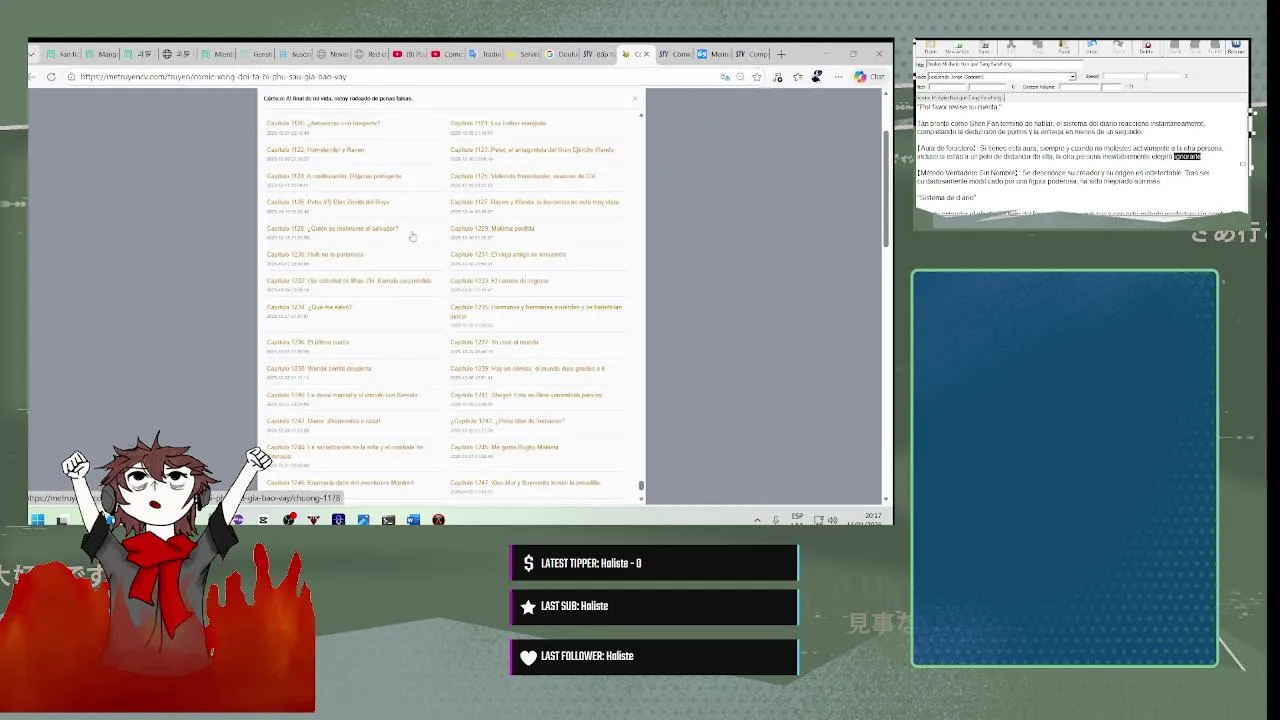1280x720 pixels.
Task: Open the Word app on the taskbar
Action: [x=413, y=520]
